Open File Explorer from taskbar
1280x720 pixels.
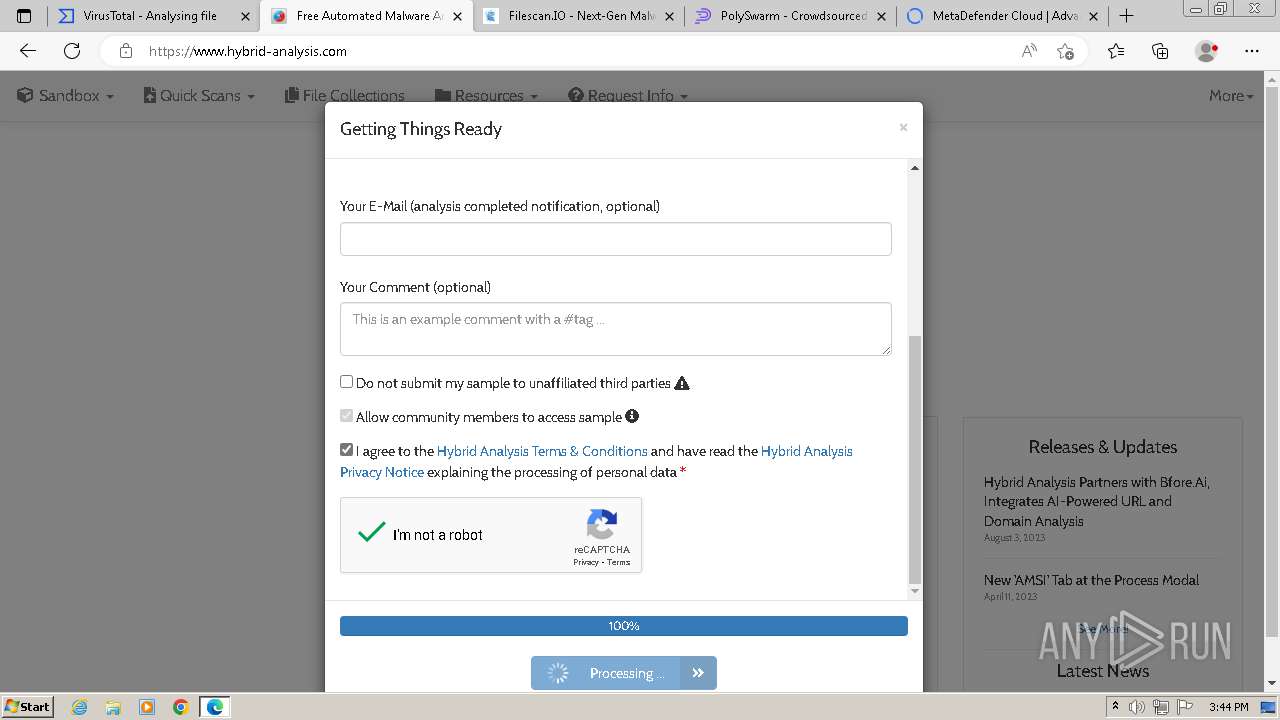[x=113, y=707]
